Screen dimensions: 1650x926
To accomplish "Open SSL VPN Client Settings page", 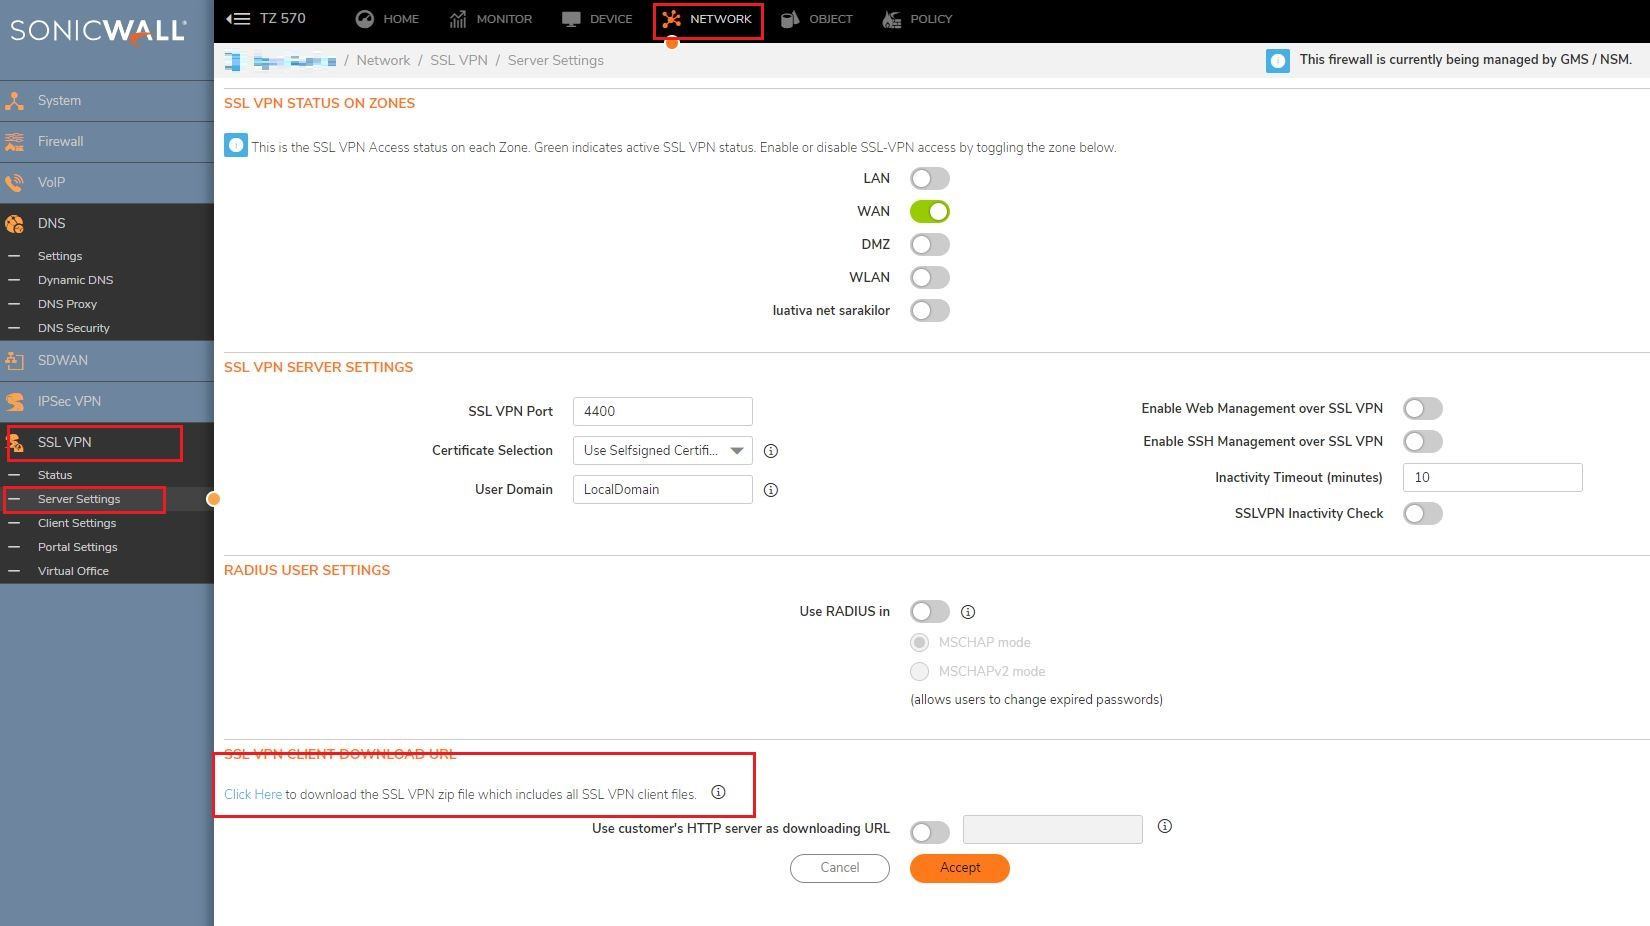I will pyautogui.click(x=77, y=523).
